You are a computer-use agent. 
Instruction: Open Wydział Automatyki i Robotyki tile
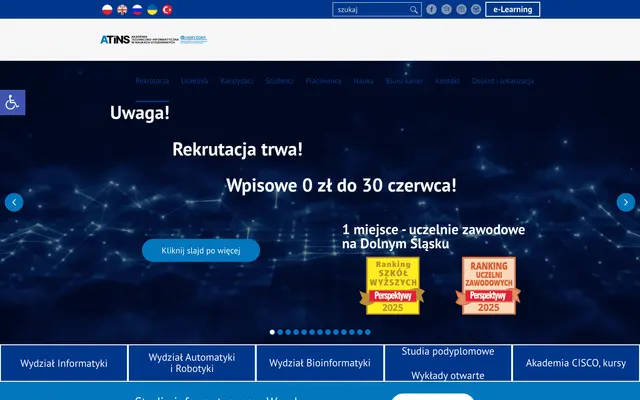pos(192,363)
